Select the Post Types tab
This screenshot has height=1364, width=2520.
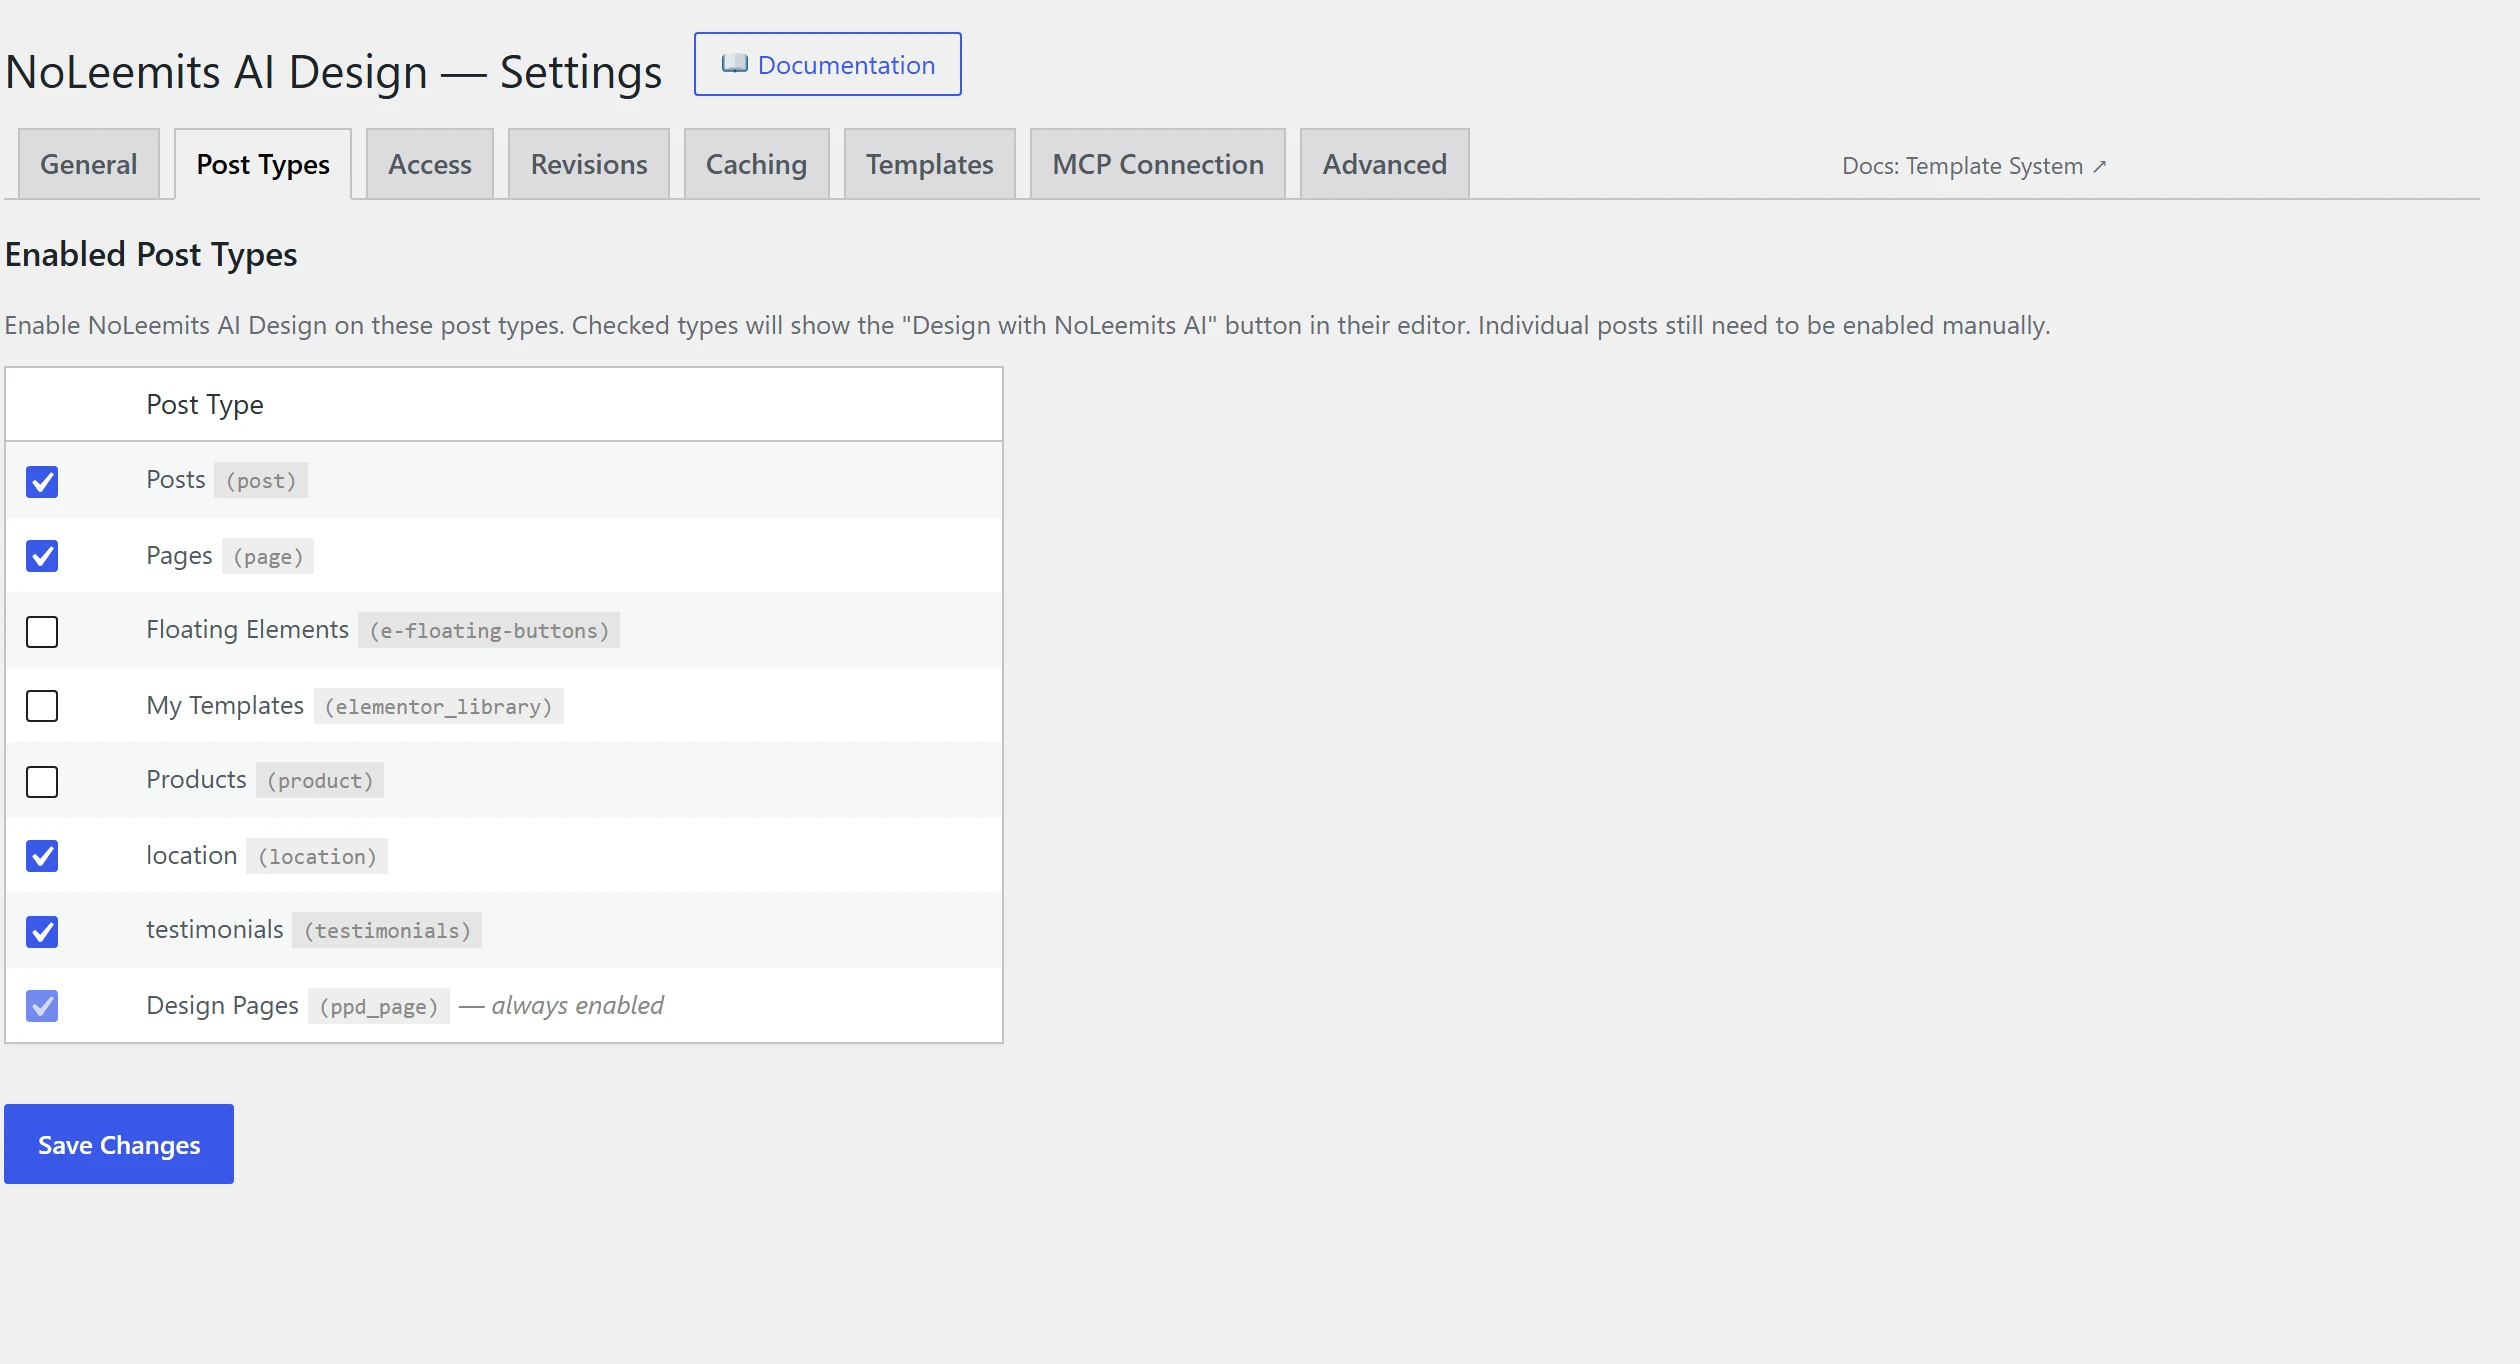pyautogui.click(x=263, y=164)
